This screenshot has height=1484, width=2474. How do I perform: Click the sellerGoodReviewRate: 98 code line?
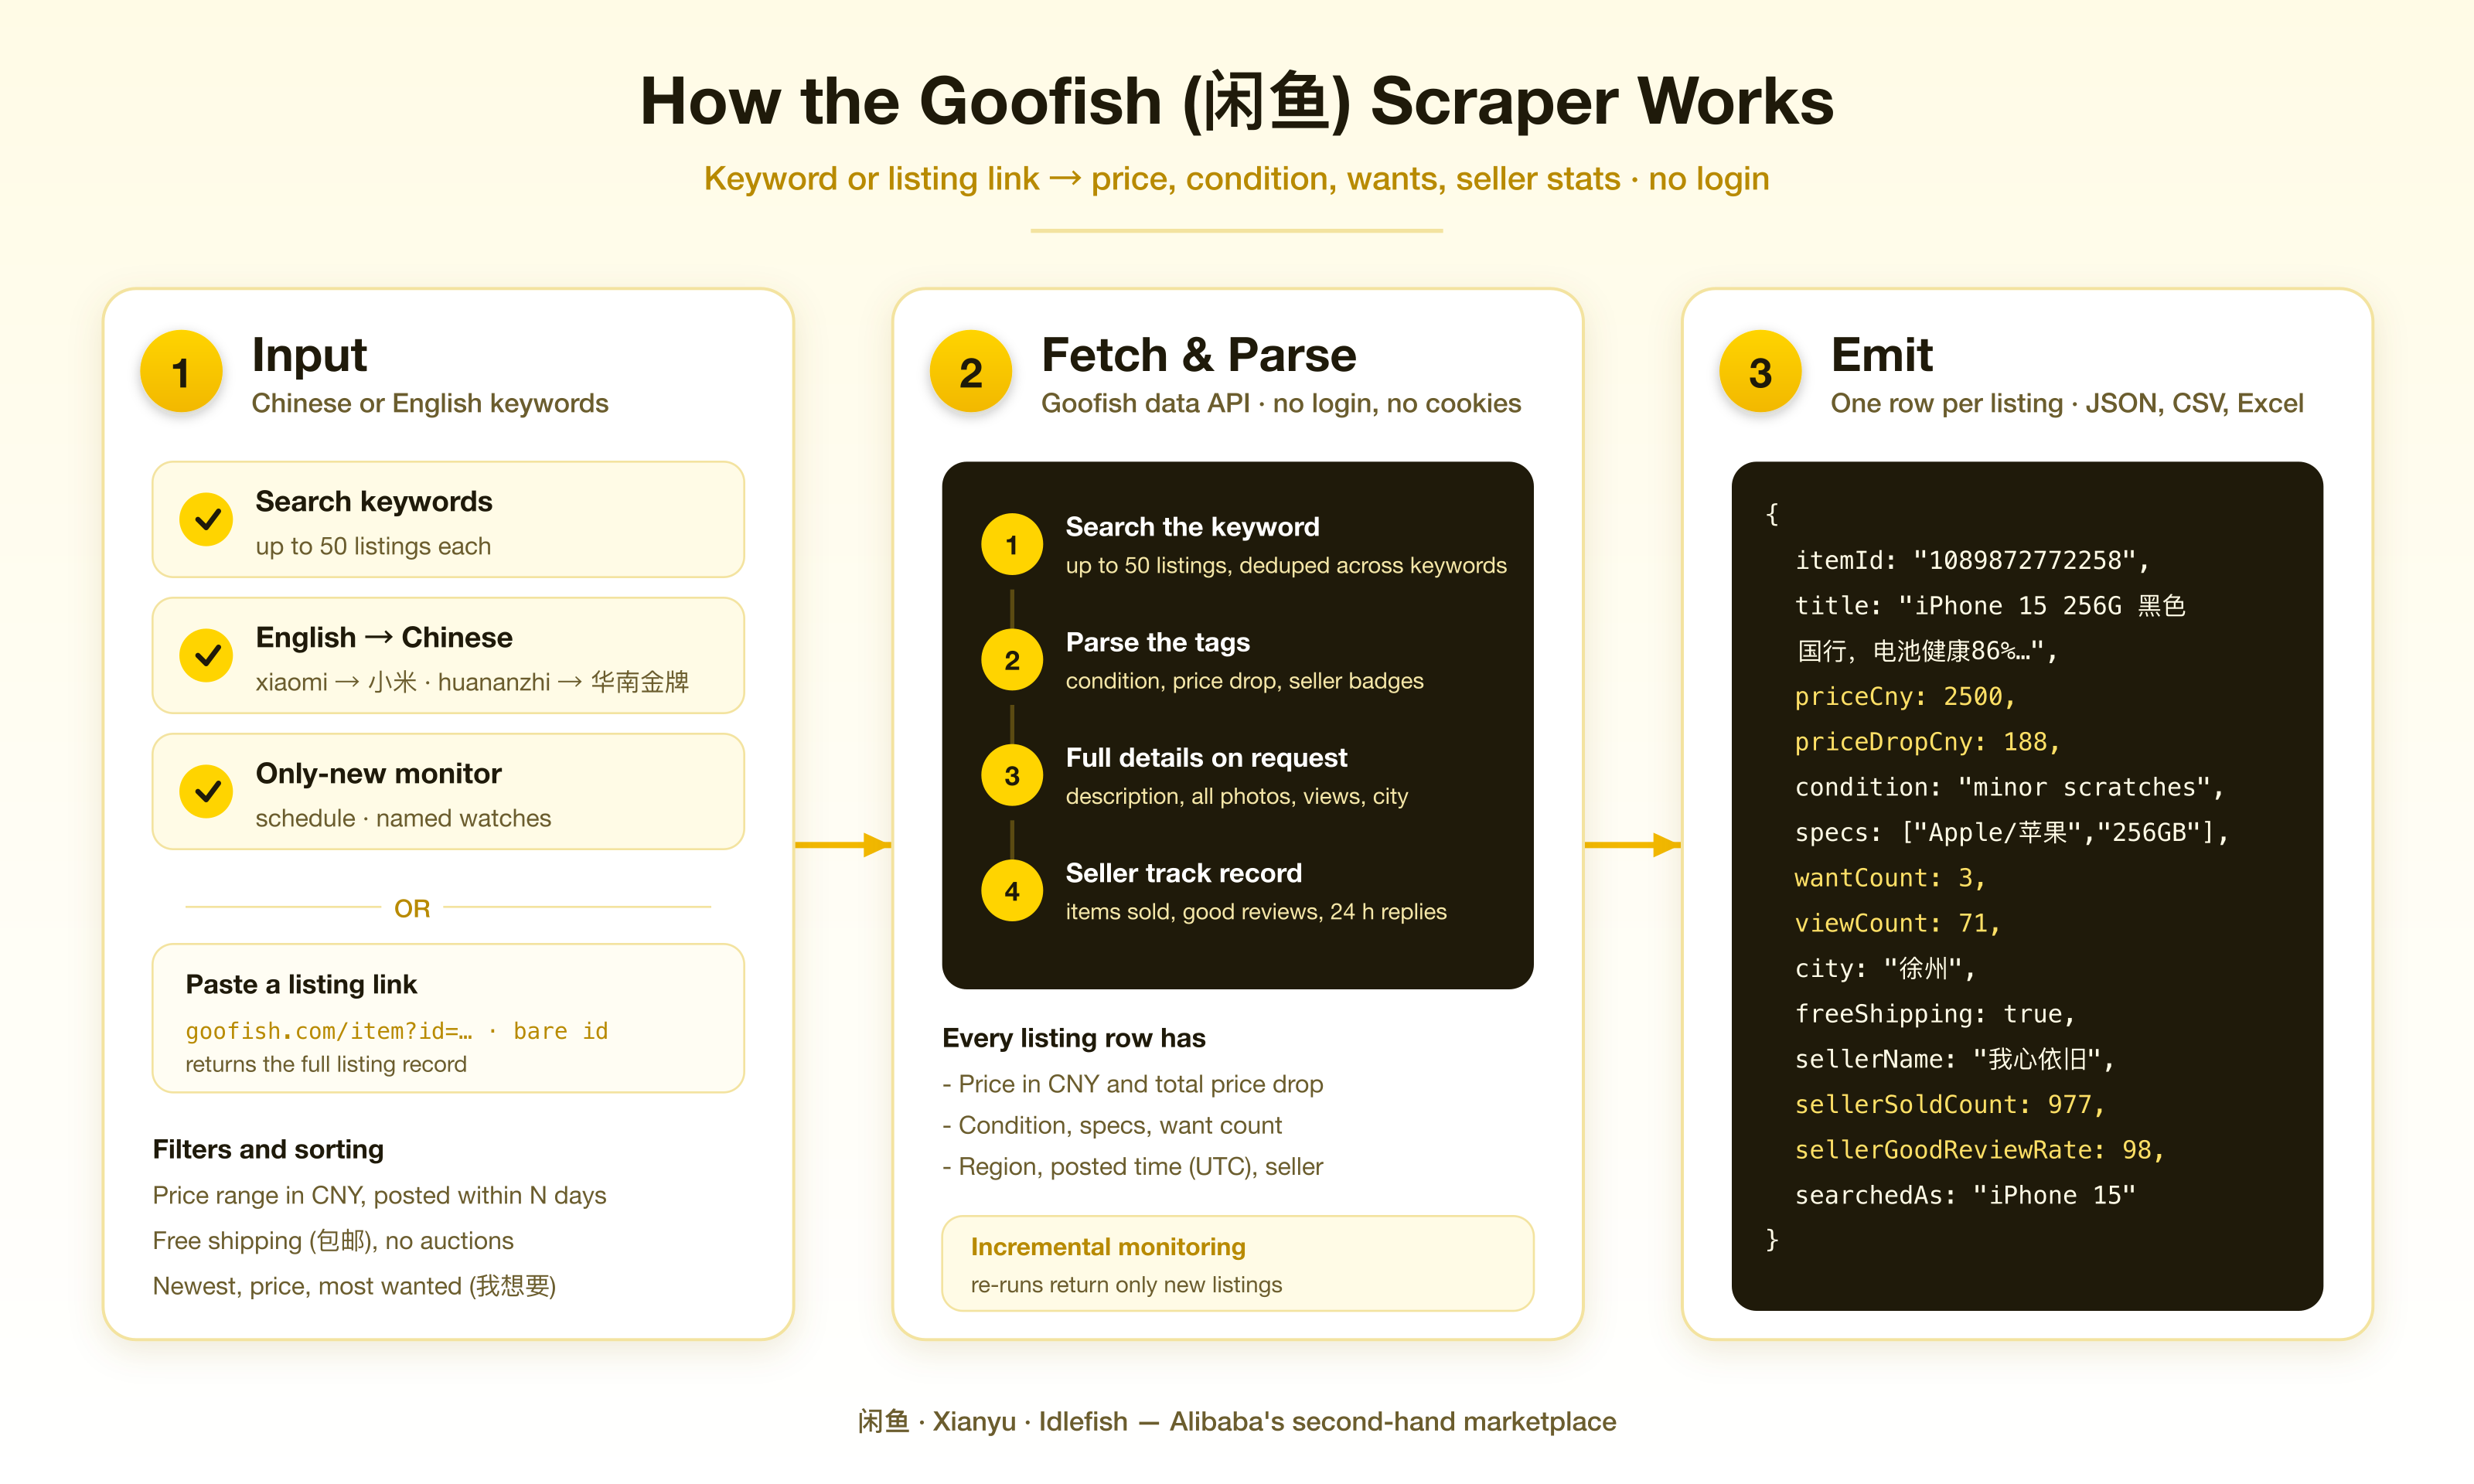pos(1979,1150)
